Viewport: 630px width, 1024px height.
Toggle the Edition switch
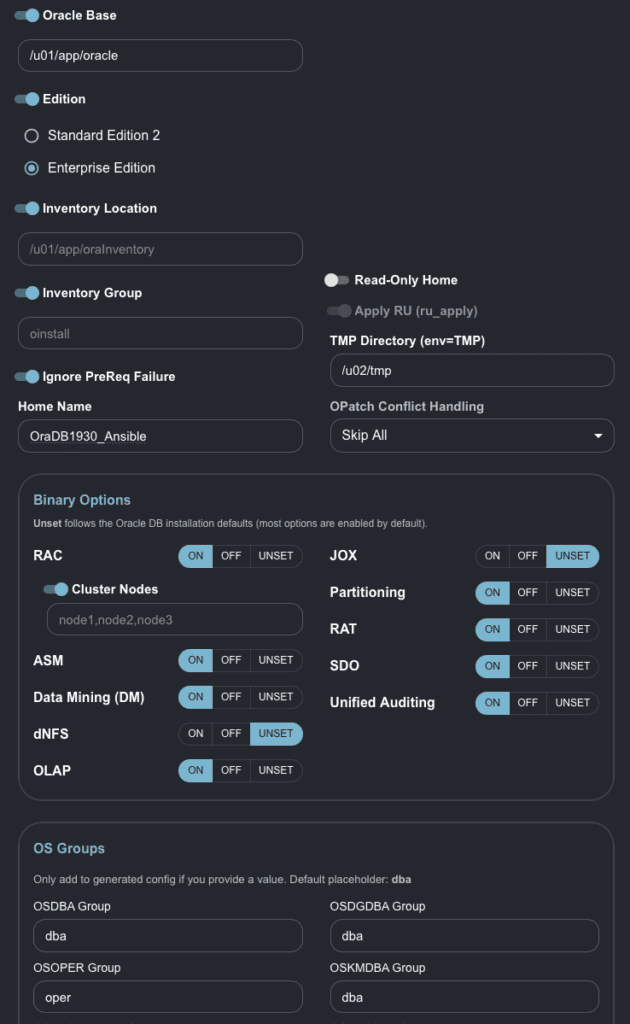point(27,99)
